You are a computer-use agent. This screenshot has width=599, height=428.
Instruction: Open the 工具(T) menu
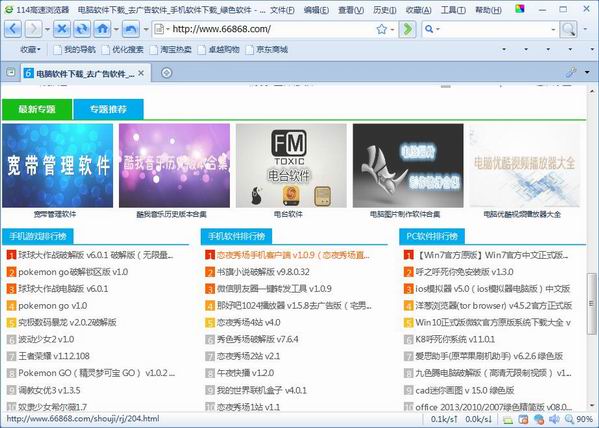453,10
